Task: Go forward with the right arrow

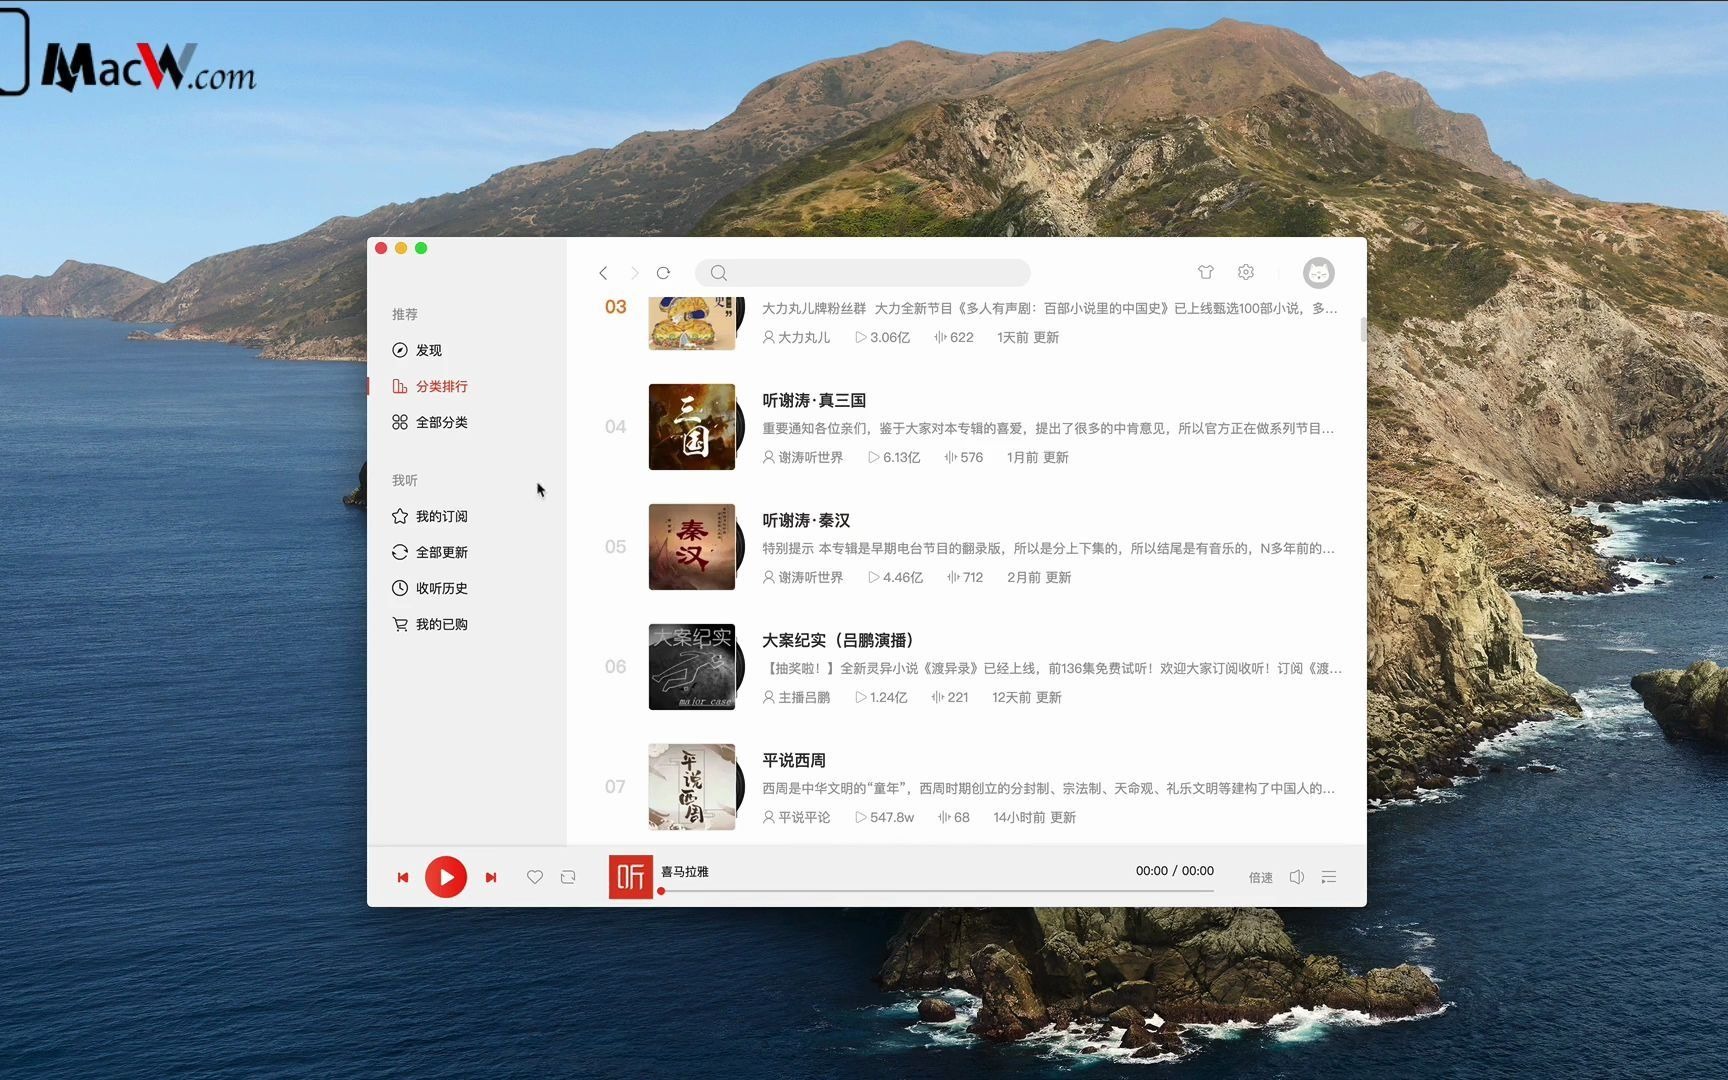Action: coord(634,273)
